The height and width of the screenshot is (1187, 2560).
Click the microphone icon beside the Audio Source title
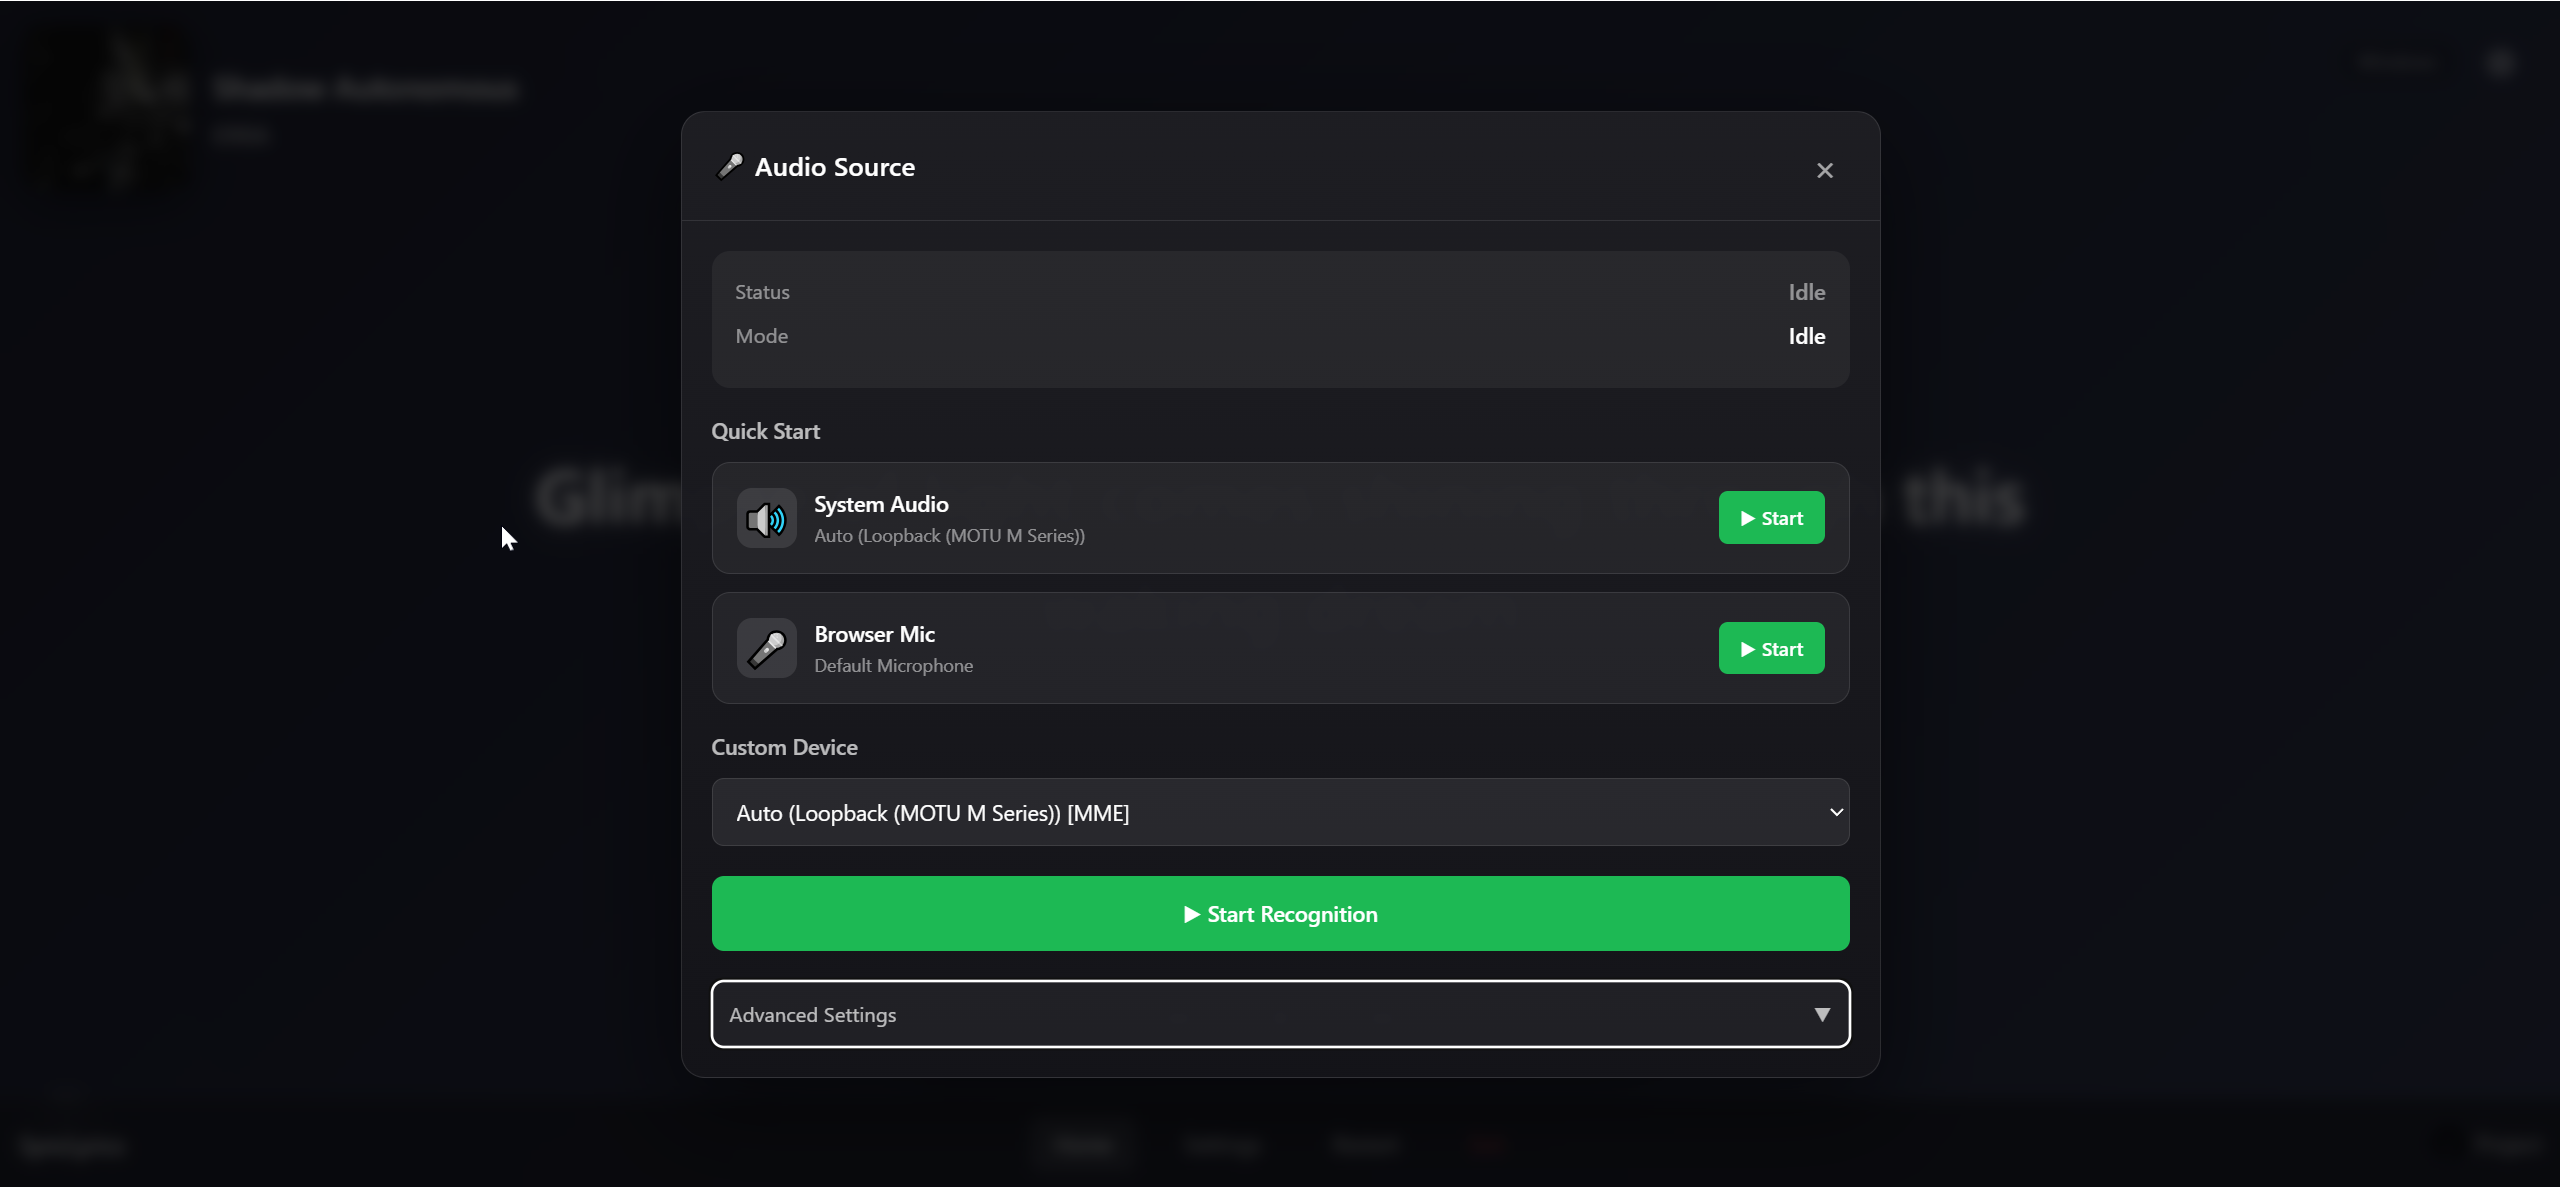pos(729,166)
